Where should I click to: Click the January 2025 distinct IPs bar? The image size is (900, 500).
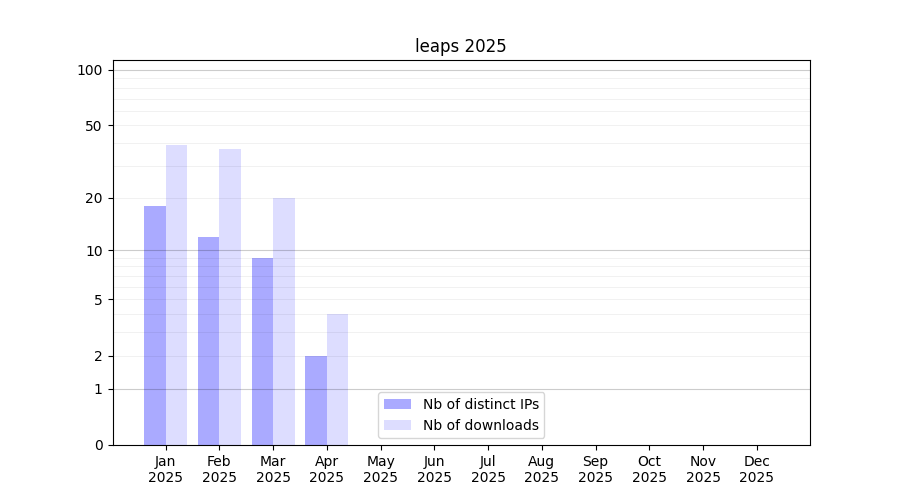(x=155, y=325)
